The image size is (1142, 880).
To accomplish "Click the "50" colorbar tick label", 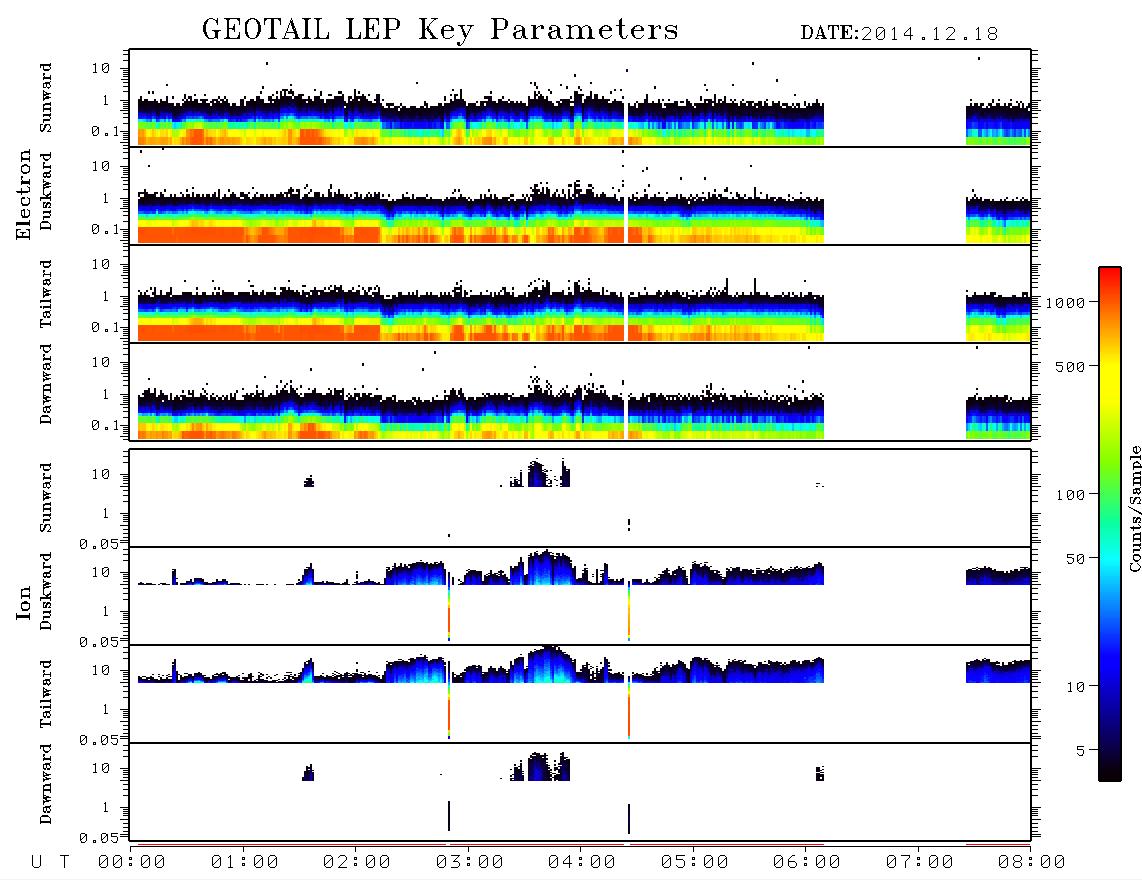I will [x=1076, y=559].
